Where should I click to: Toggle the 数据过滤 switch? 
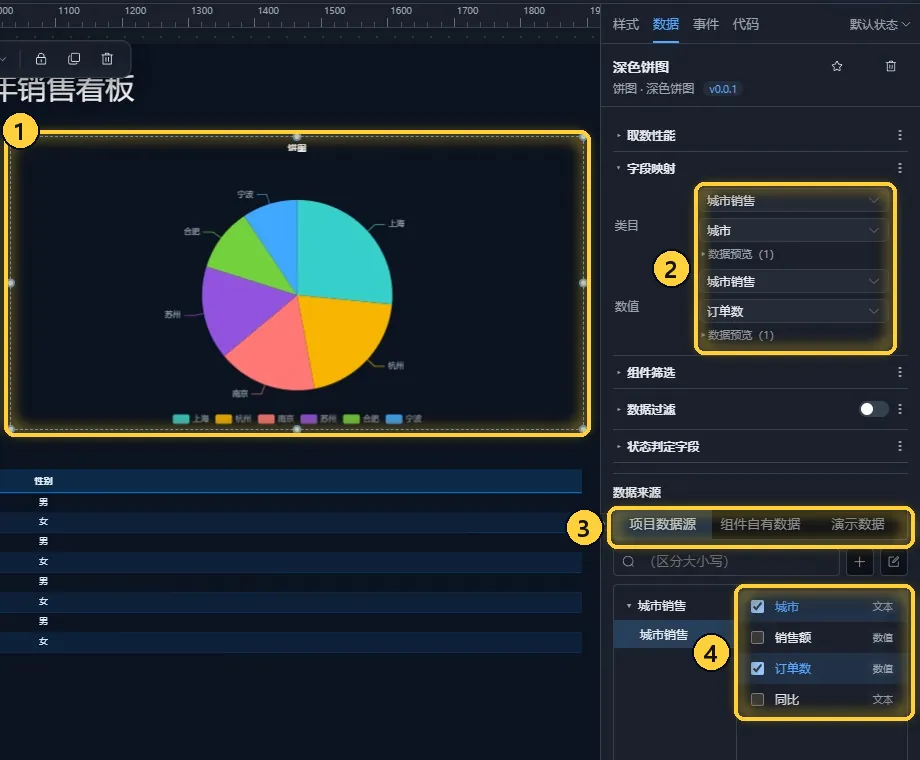click(873, 409)
